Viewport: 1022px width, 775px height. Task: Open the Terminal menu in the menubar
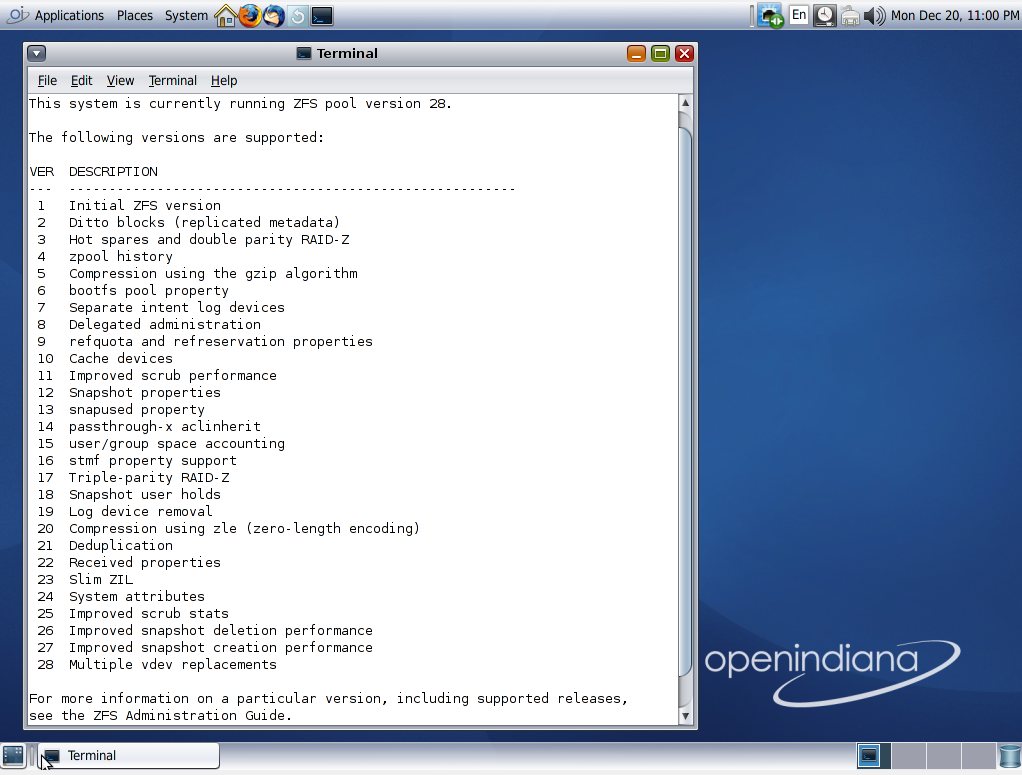(173, 81)
